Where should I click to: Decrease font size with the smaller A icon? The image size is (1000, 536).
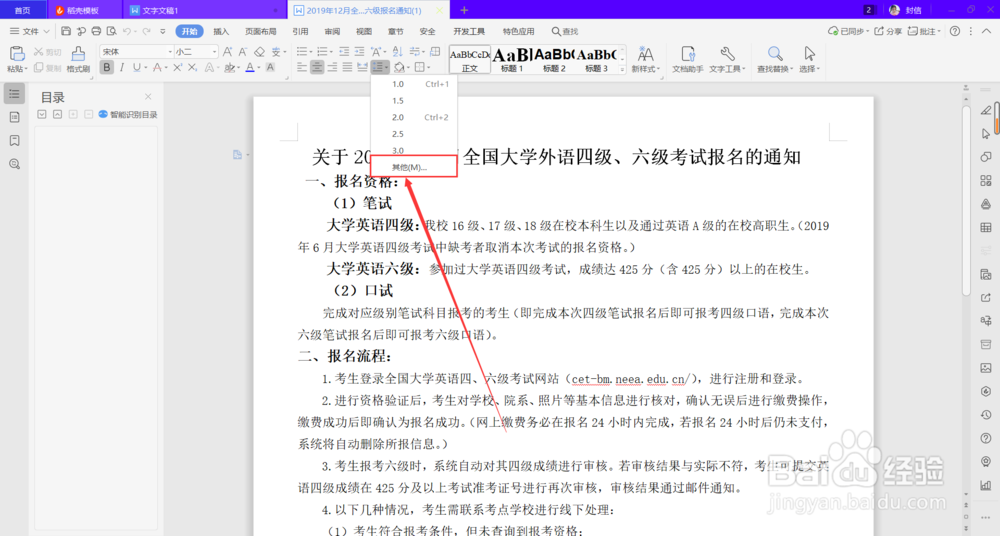click(243, 52)
